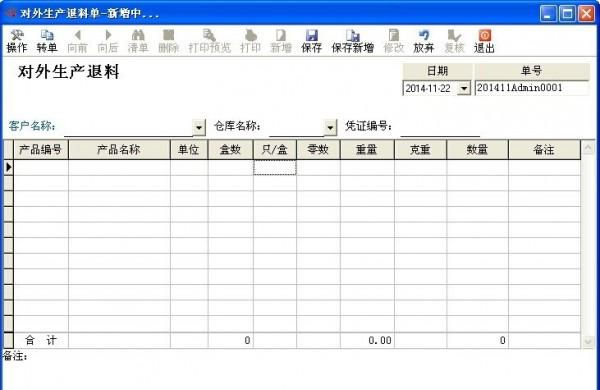
Task: Click the focused 只/盒 cell in first row
Action: [x=275, y=167]
